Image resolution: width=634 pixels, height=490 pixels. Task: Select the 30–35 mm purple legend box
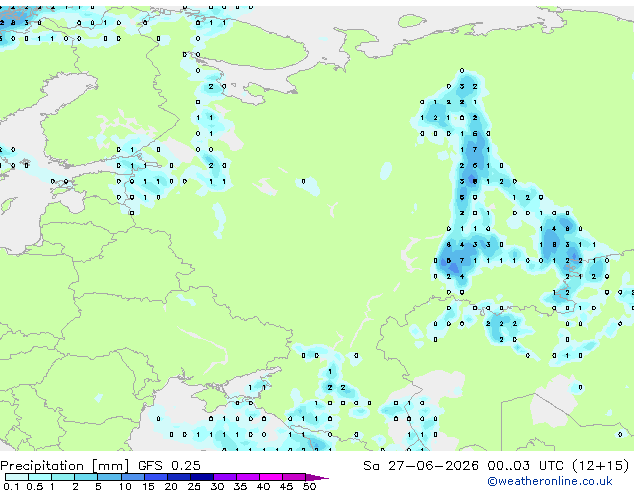pyautogui.click(x=225, y=477)
